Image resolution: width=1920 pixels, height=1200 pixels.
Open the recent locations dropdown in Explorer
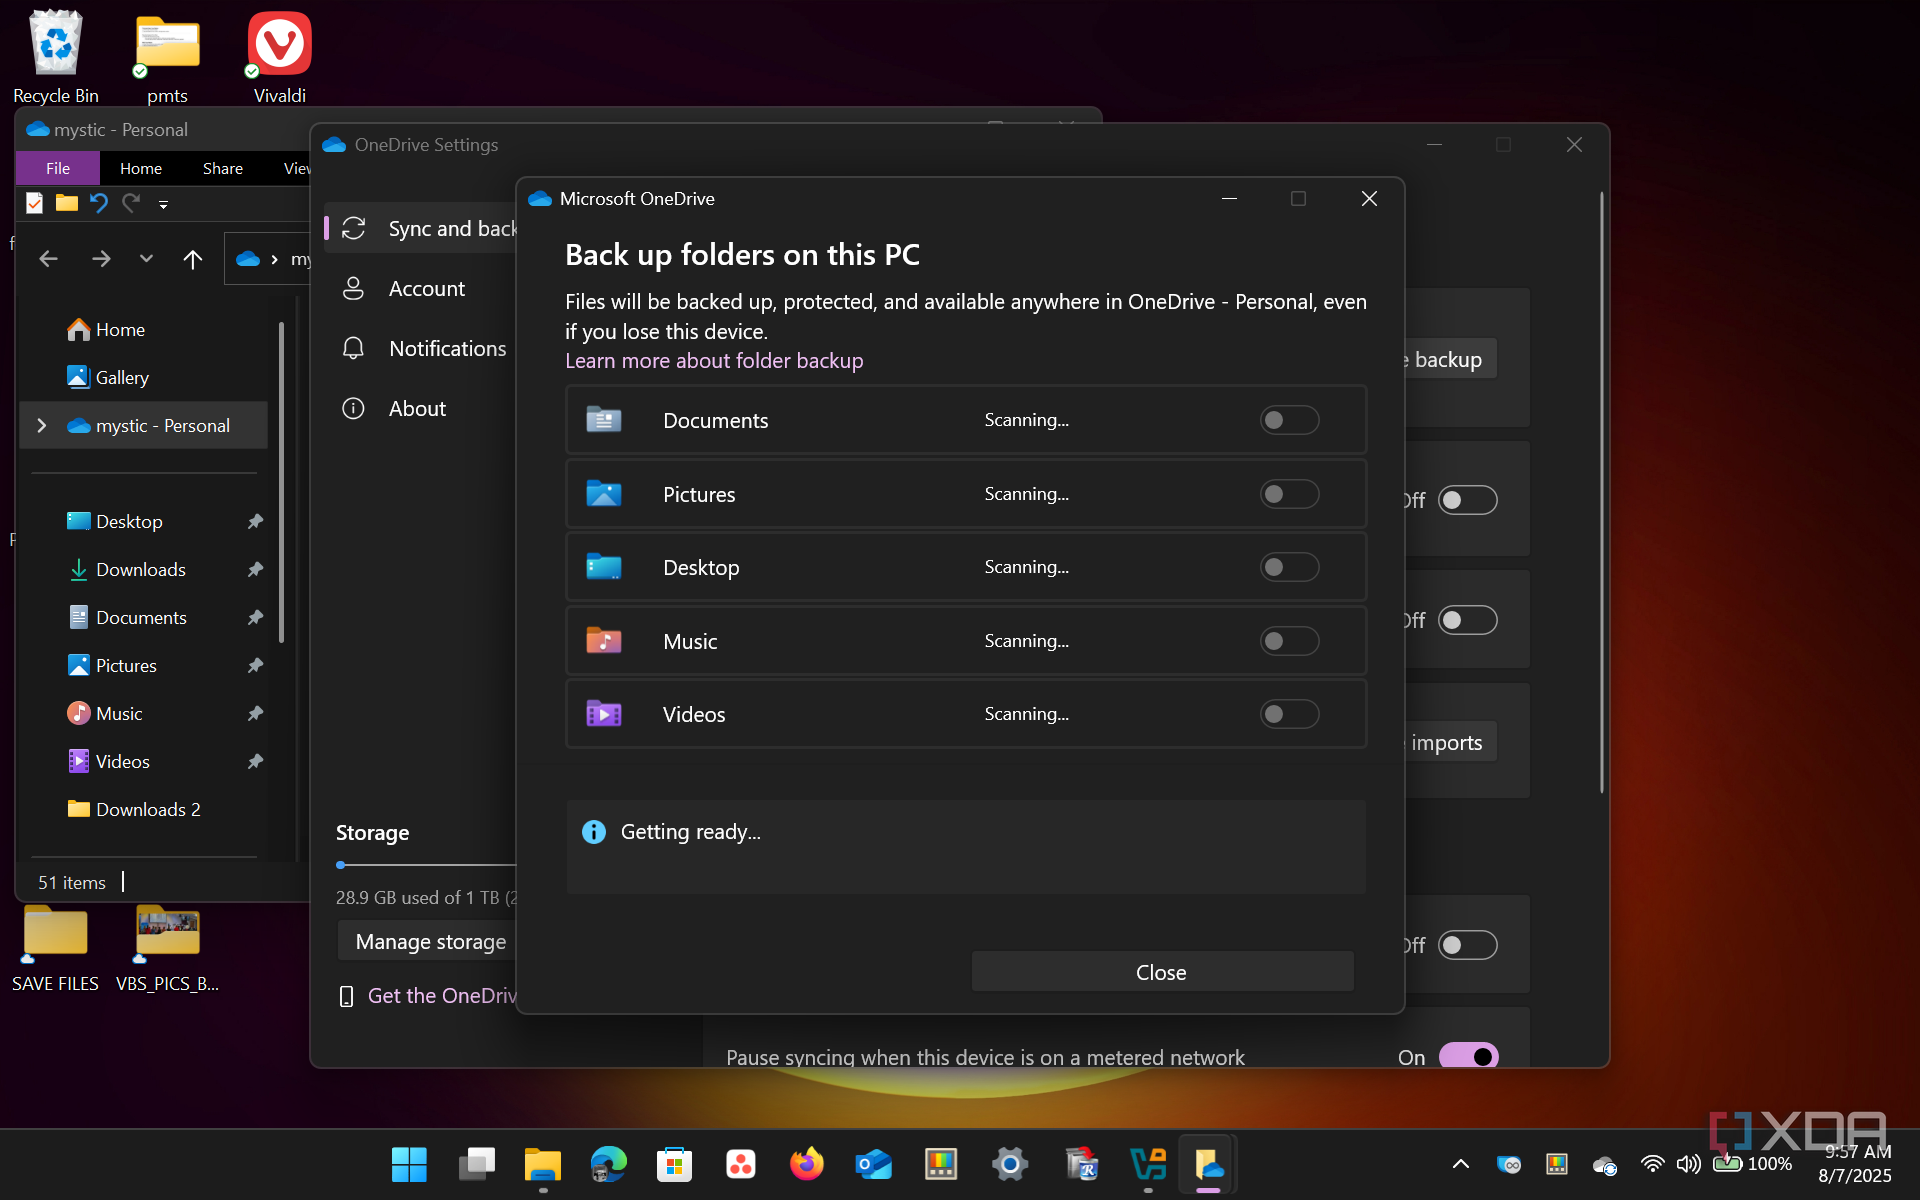coord(146,259)
